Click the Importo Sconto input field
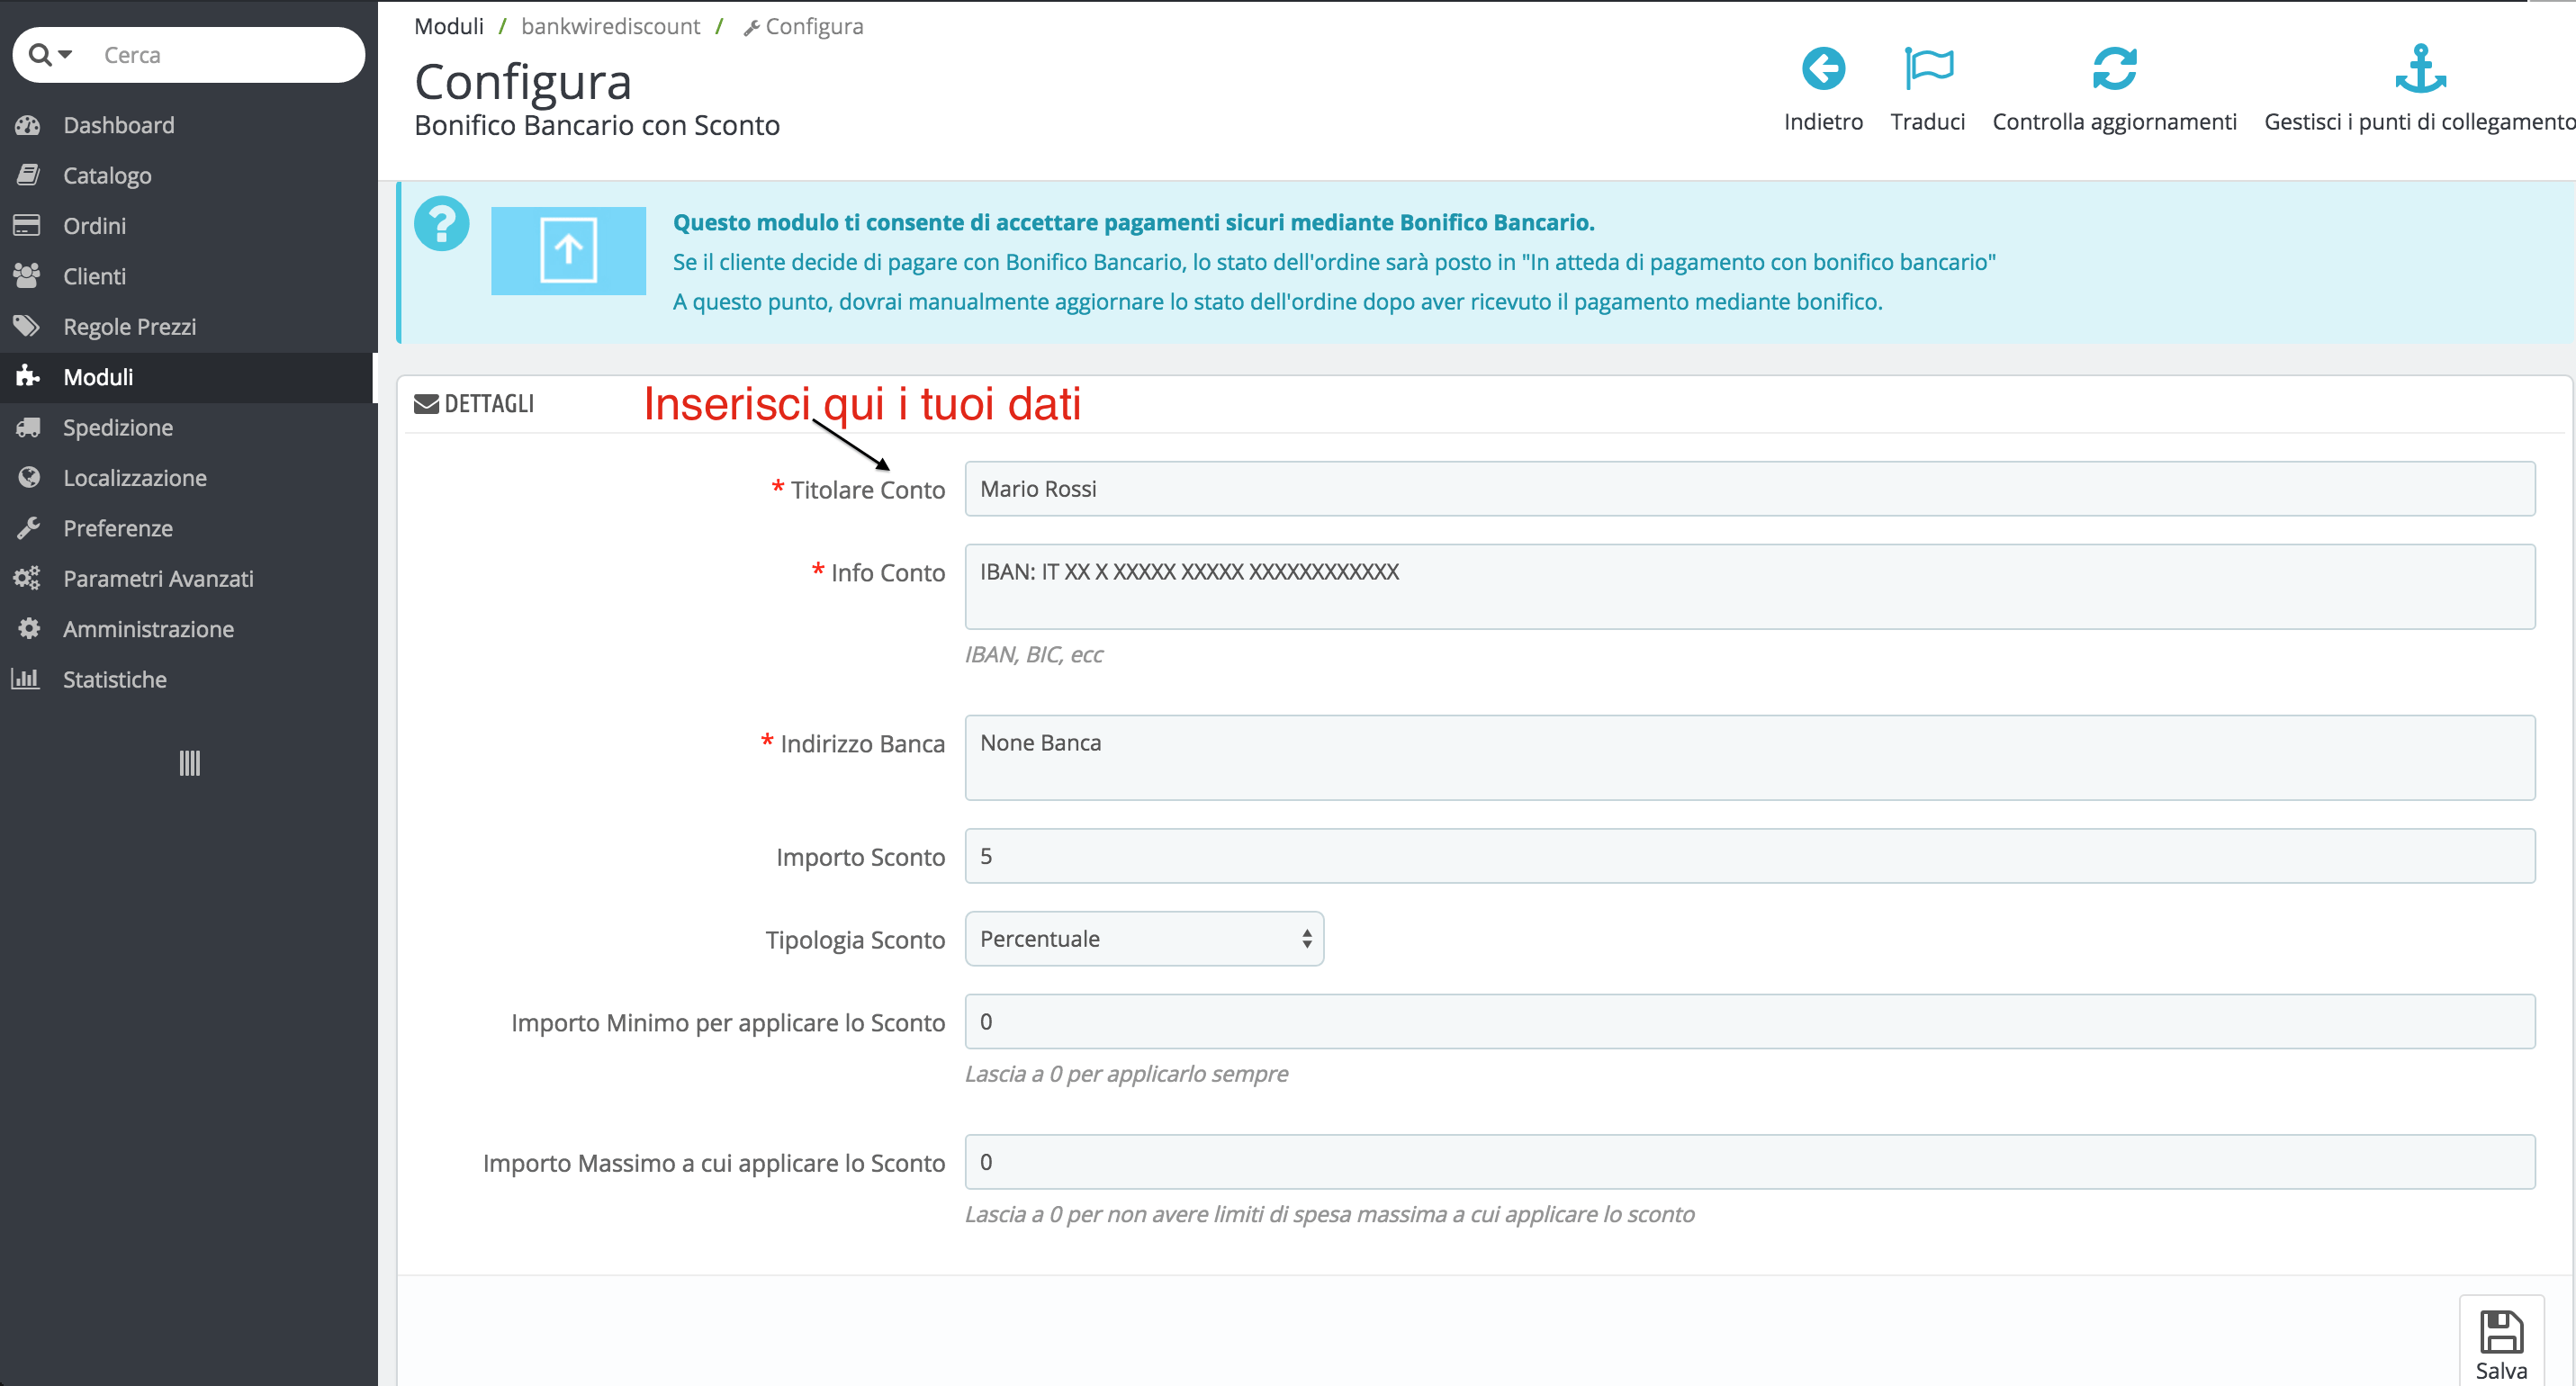Screen dimensions: 2576x1386 [1749, 855]
